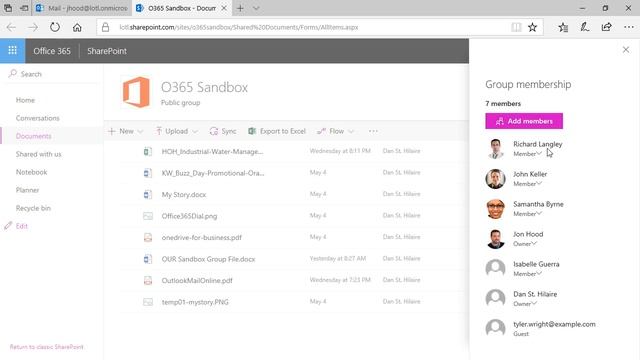Open the Upload dropdown in command bar
This screenshot has width=640, height=360.
coord(177,131)
